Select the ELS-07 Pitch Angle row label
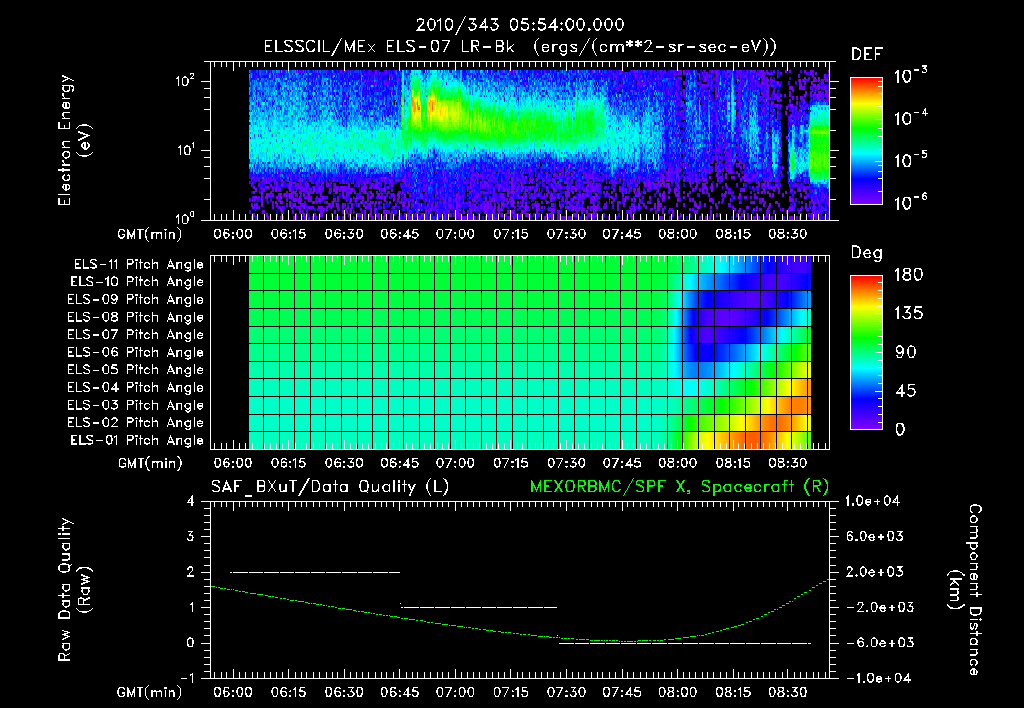Image resolution: width=1024 pixels, height=708 pixels. (135, 334)
